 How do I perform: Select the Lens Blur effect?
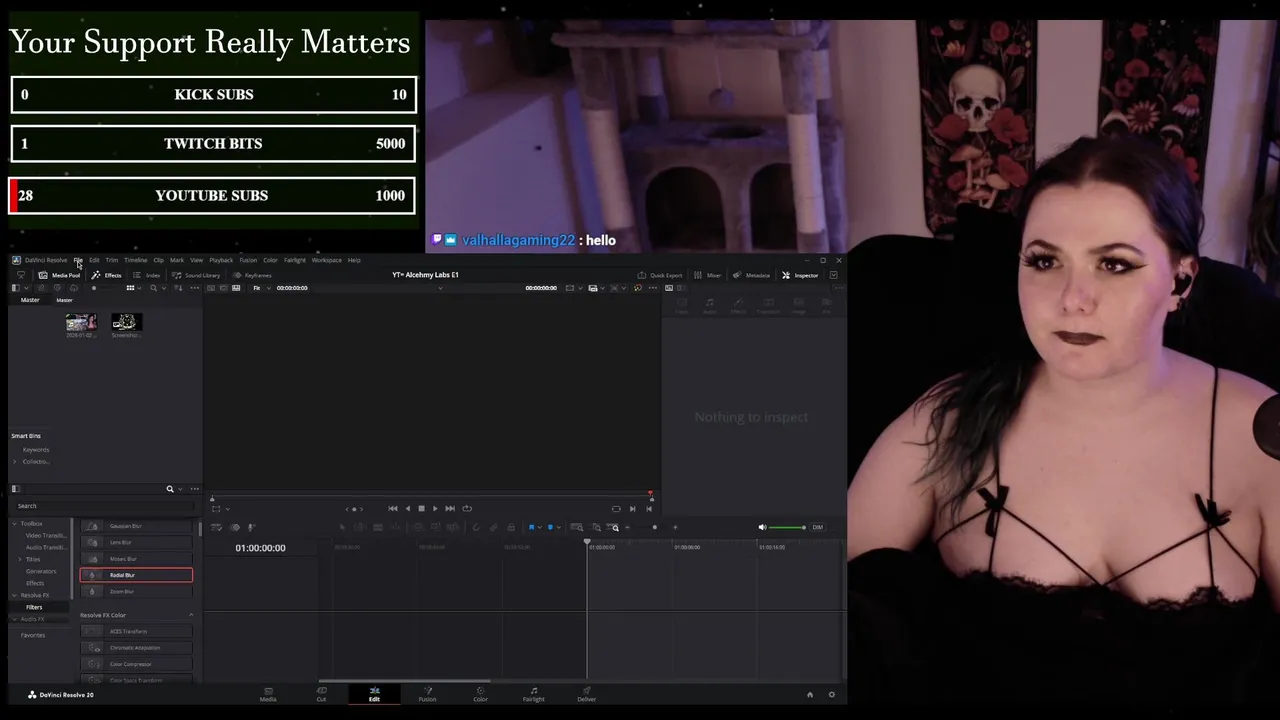point(136,542)
